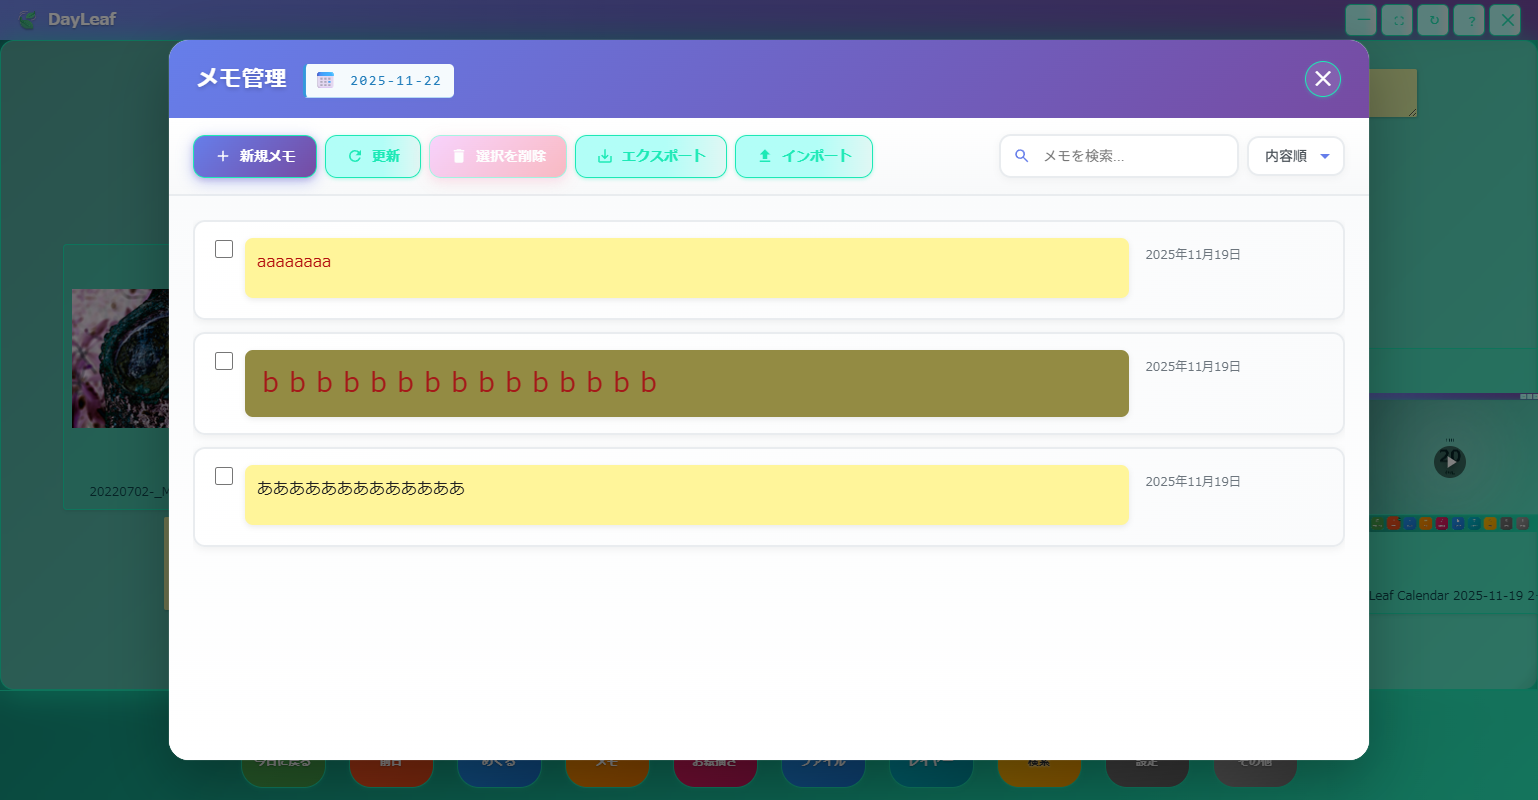Open the 2025-11-22 date picker field
1538x800 pixels.
tap(395, 81)
